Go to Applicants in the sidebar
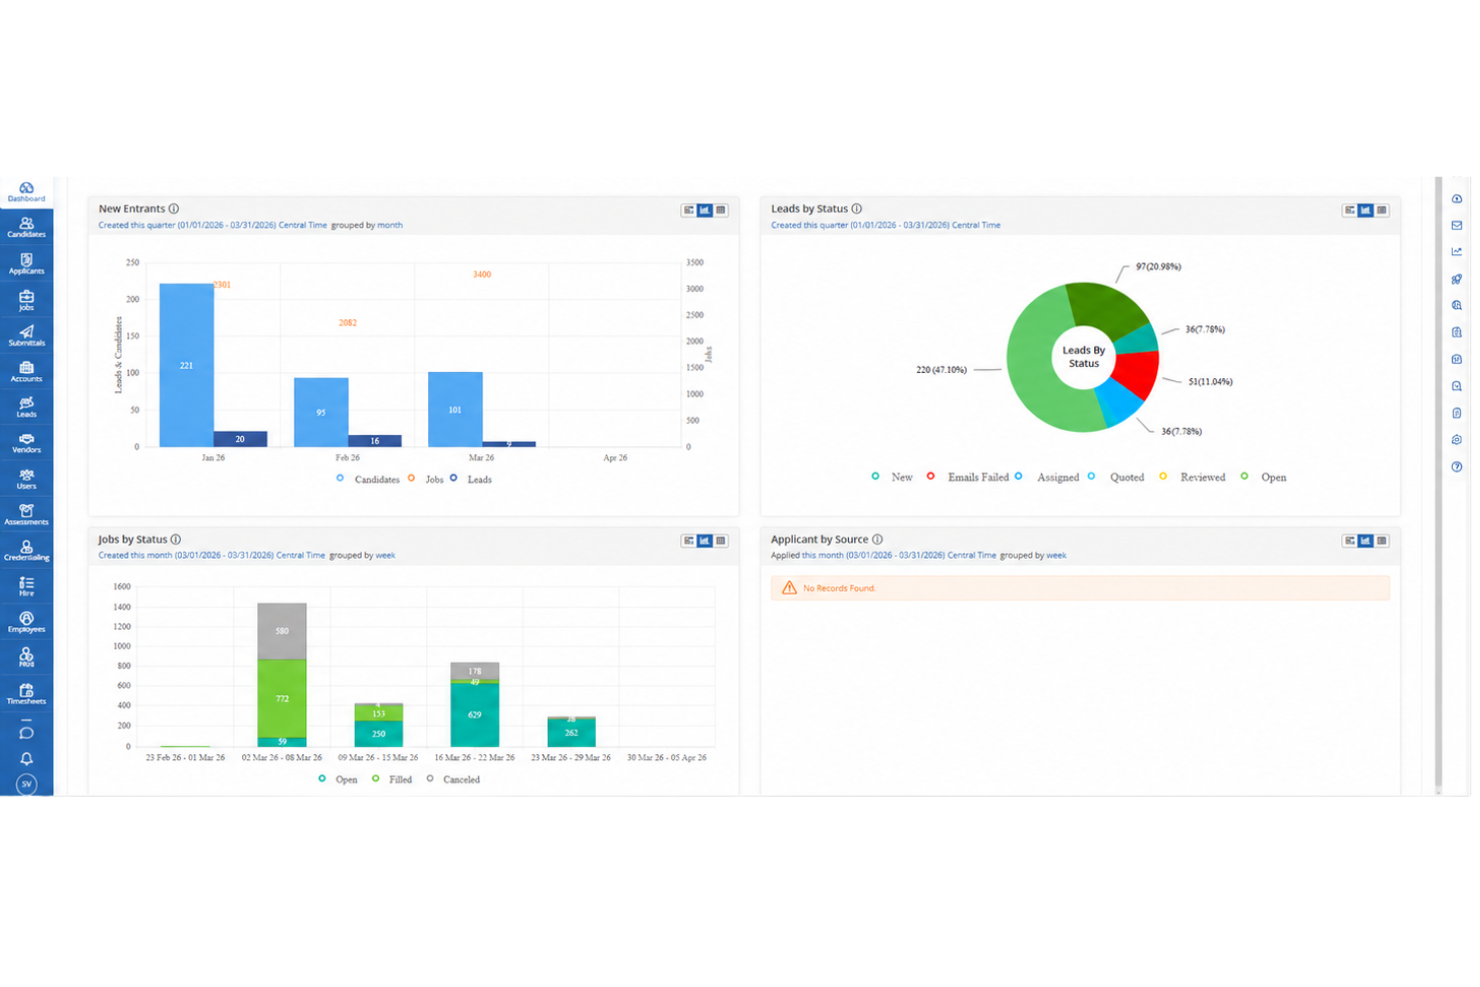Screen dimensions: 1480x987 [x=26, y=264]
